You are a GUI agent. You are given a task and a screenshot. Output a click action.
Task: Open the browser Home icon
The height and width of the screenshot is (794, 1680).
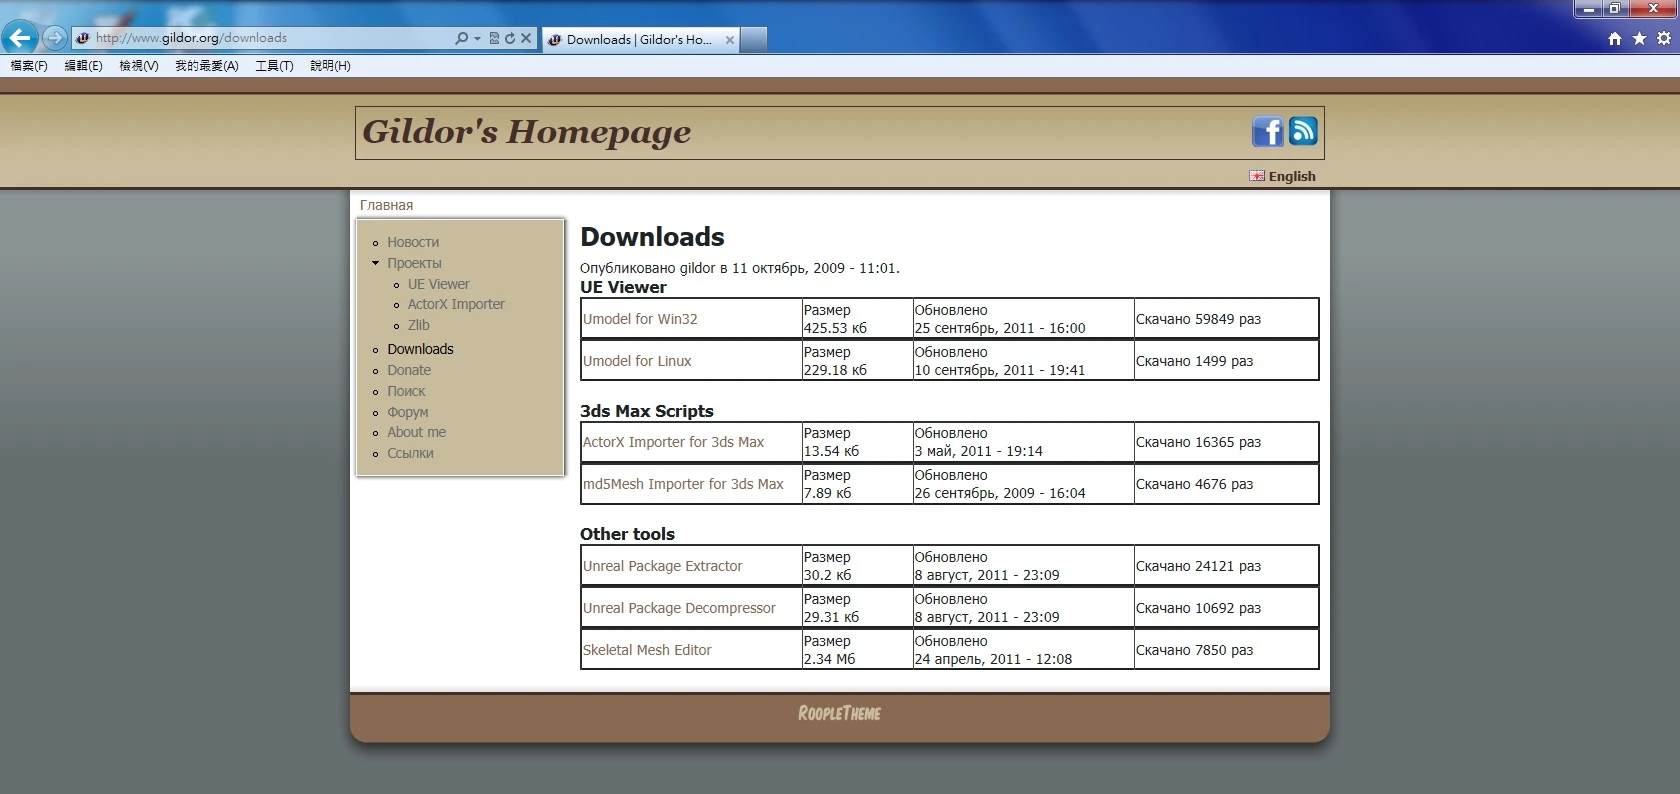[1615, 38]
